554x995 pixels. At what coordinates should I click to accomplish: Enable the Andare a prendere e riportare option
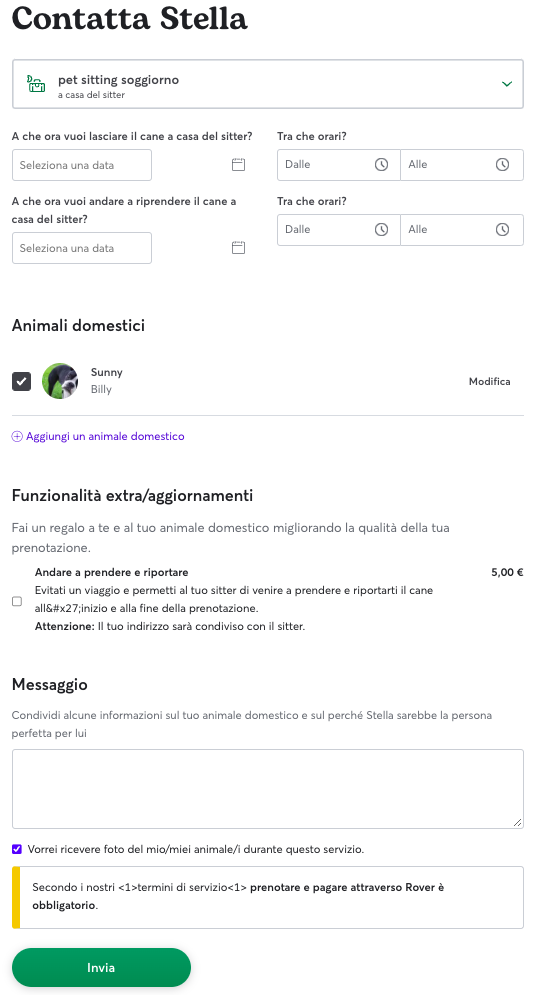[x=17, y=602]
